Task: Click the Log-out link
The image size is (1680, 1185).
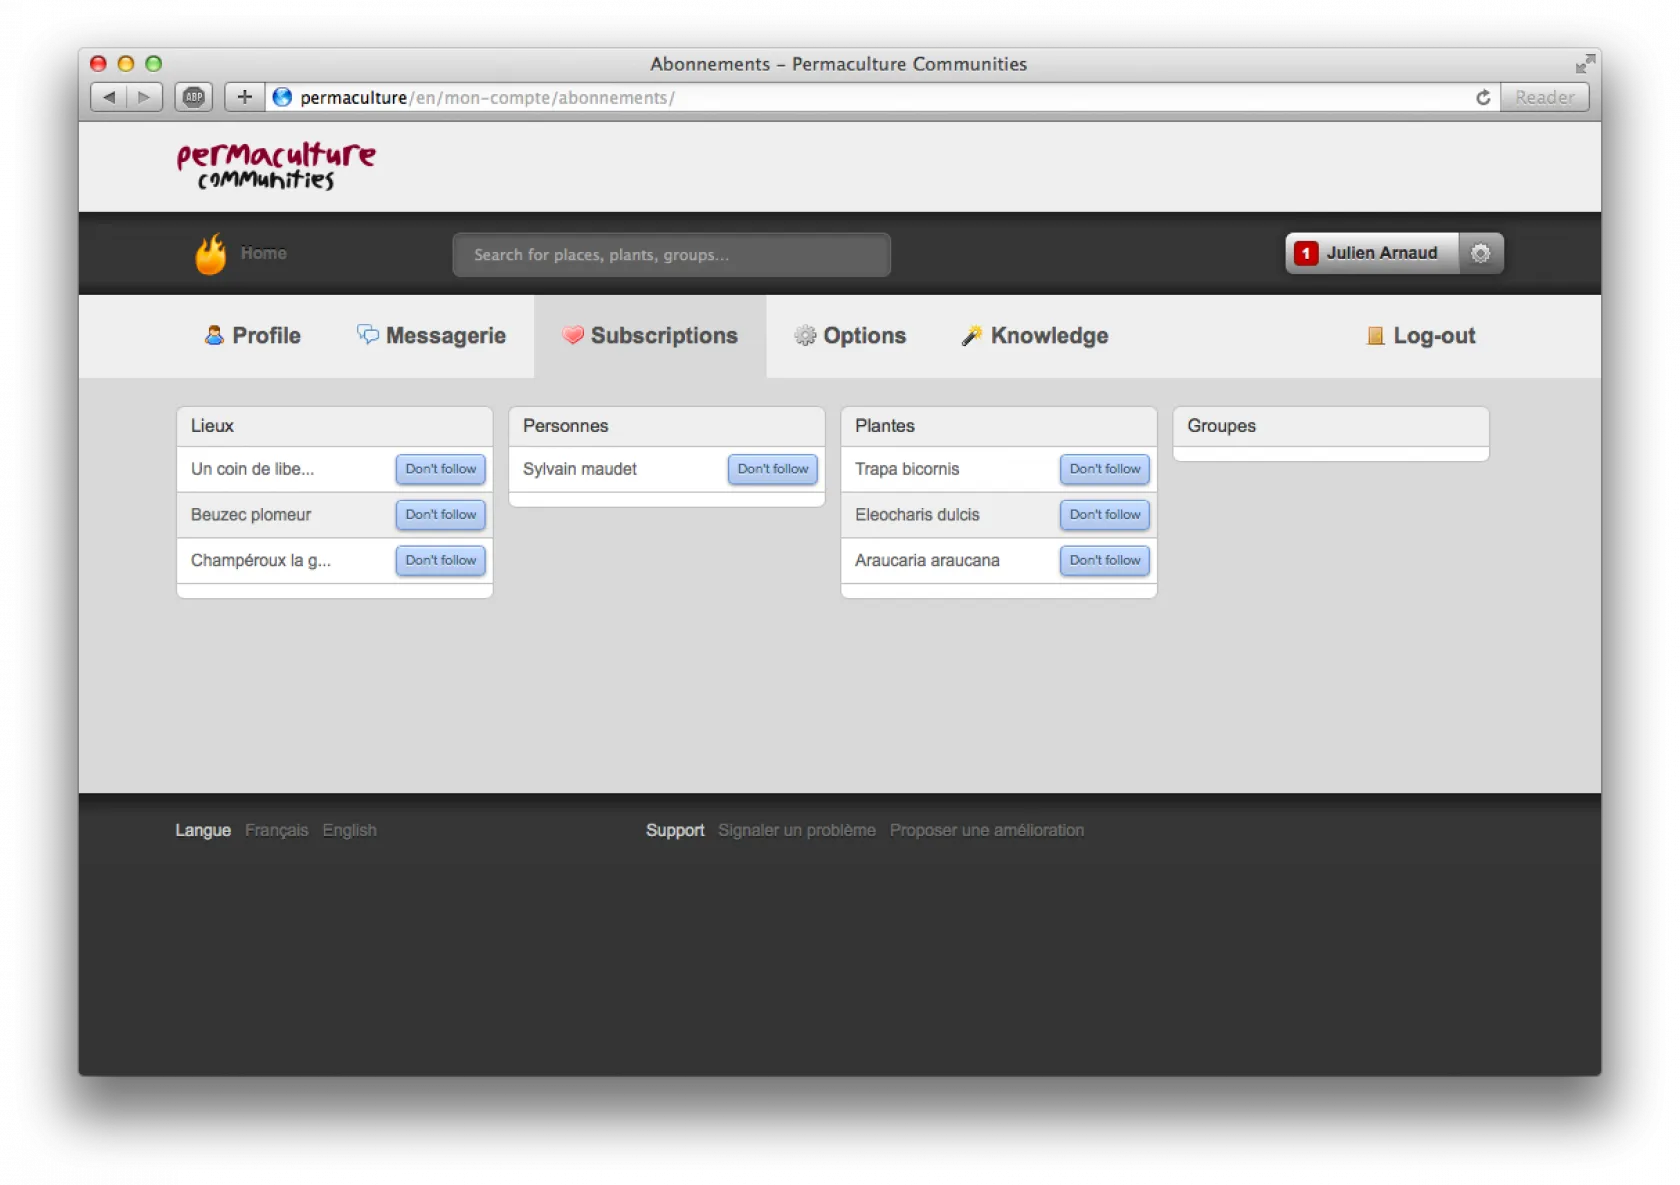Action: tap(1421, 336)
